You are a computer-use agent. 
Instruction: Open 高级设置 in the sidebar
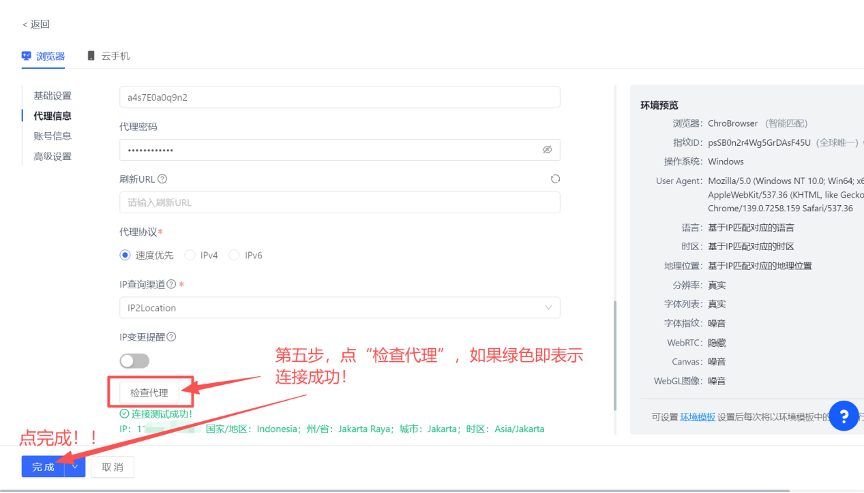[x=52, y=156]
